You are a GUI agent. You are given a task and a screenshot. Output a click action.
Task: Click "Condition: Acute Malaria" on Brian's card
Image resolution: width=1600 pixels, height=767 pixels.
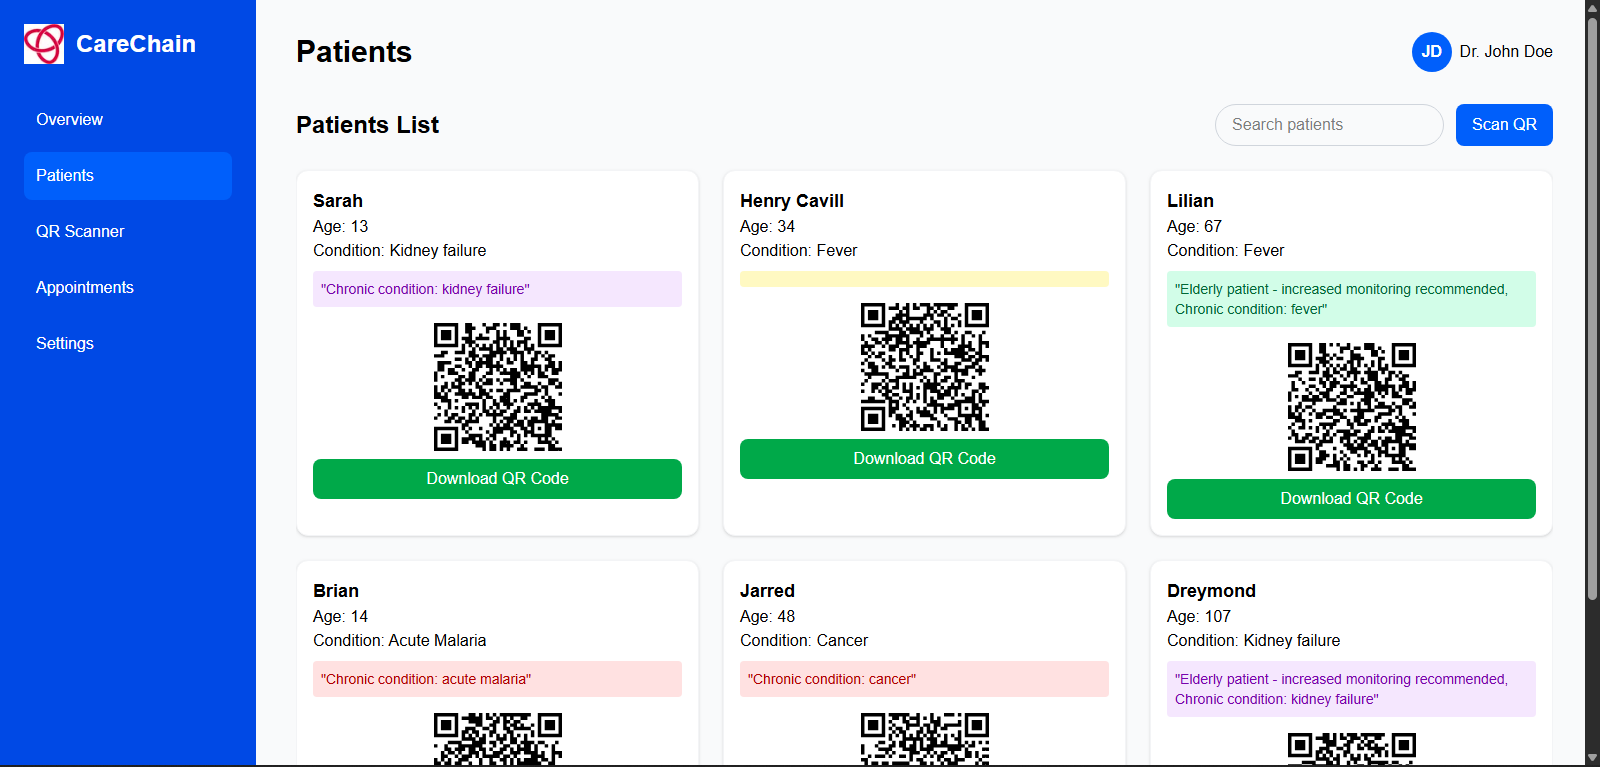click(400, 641)
